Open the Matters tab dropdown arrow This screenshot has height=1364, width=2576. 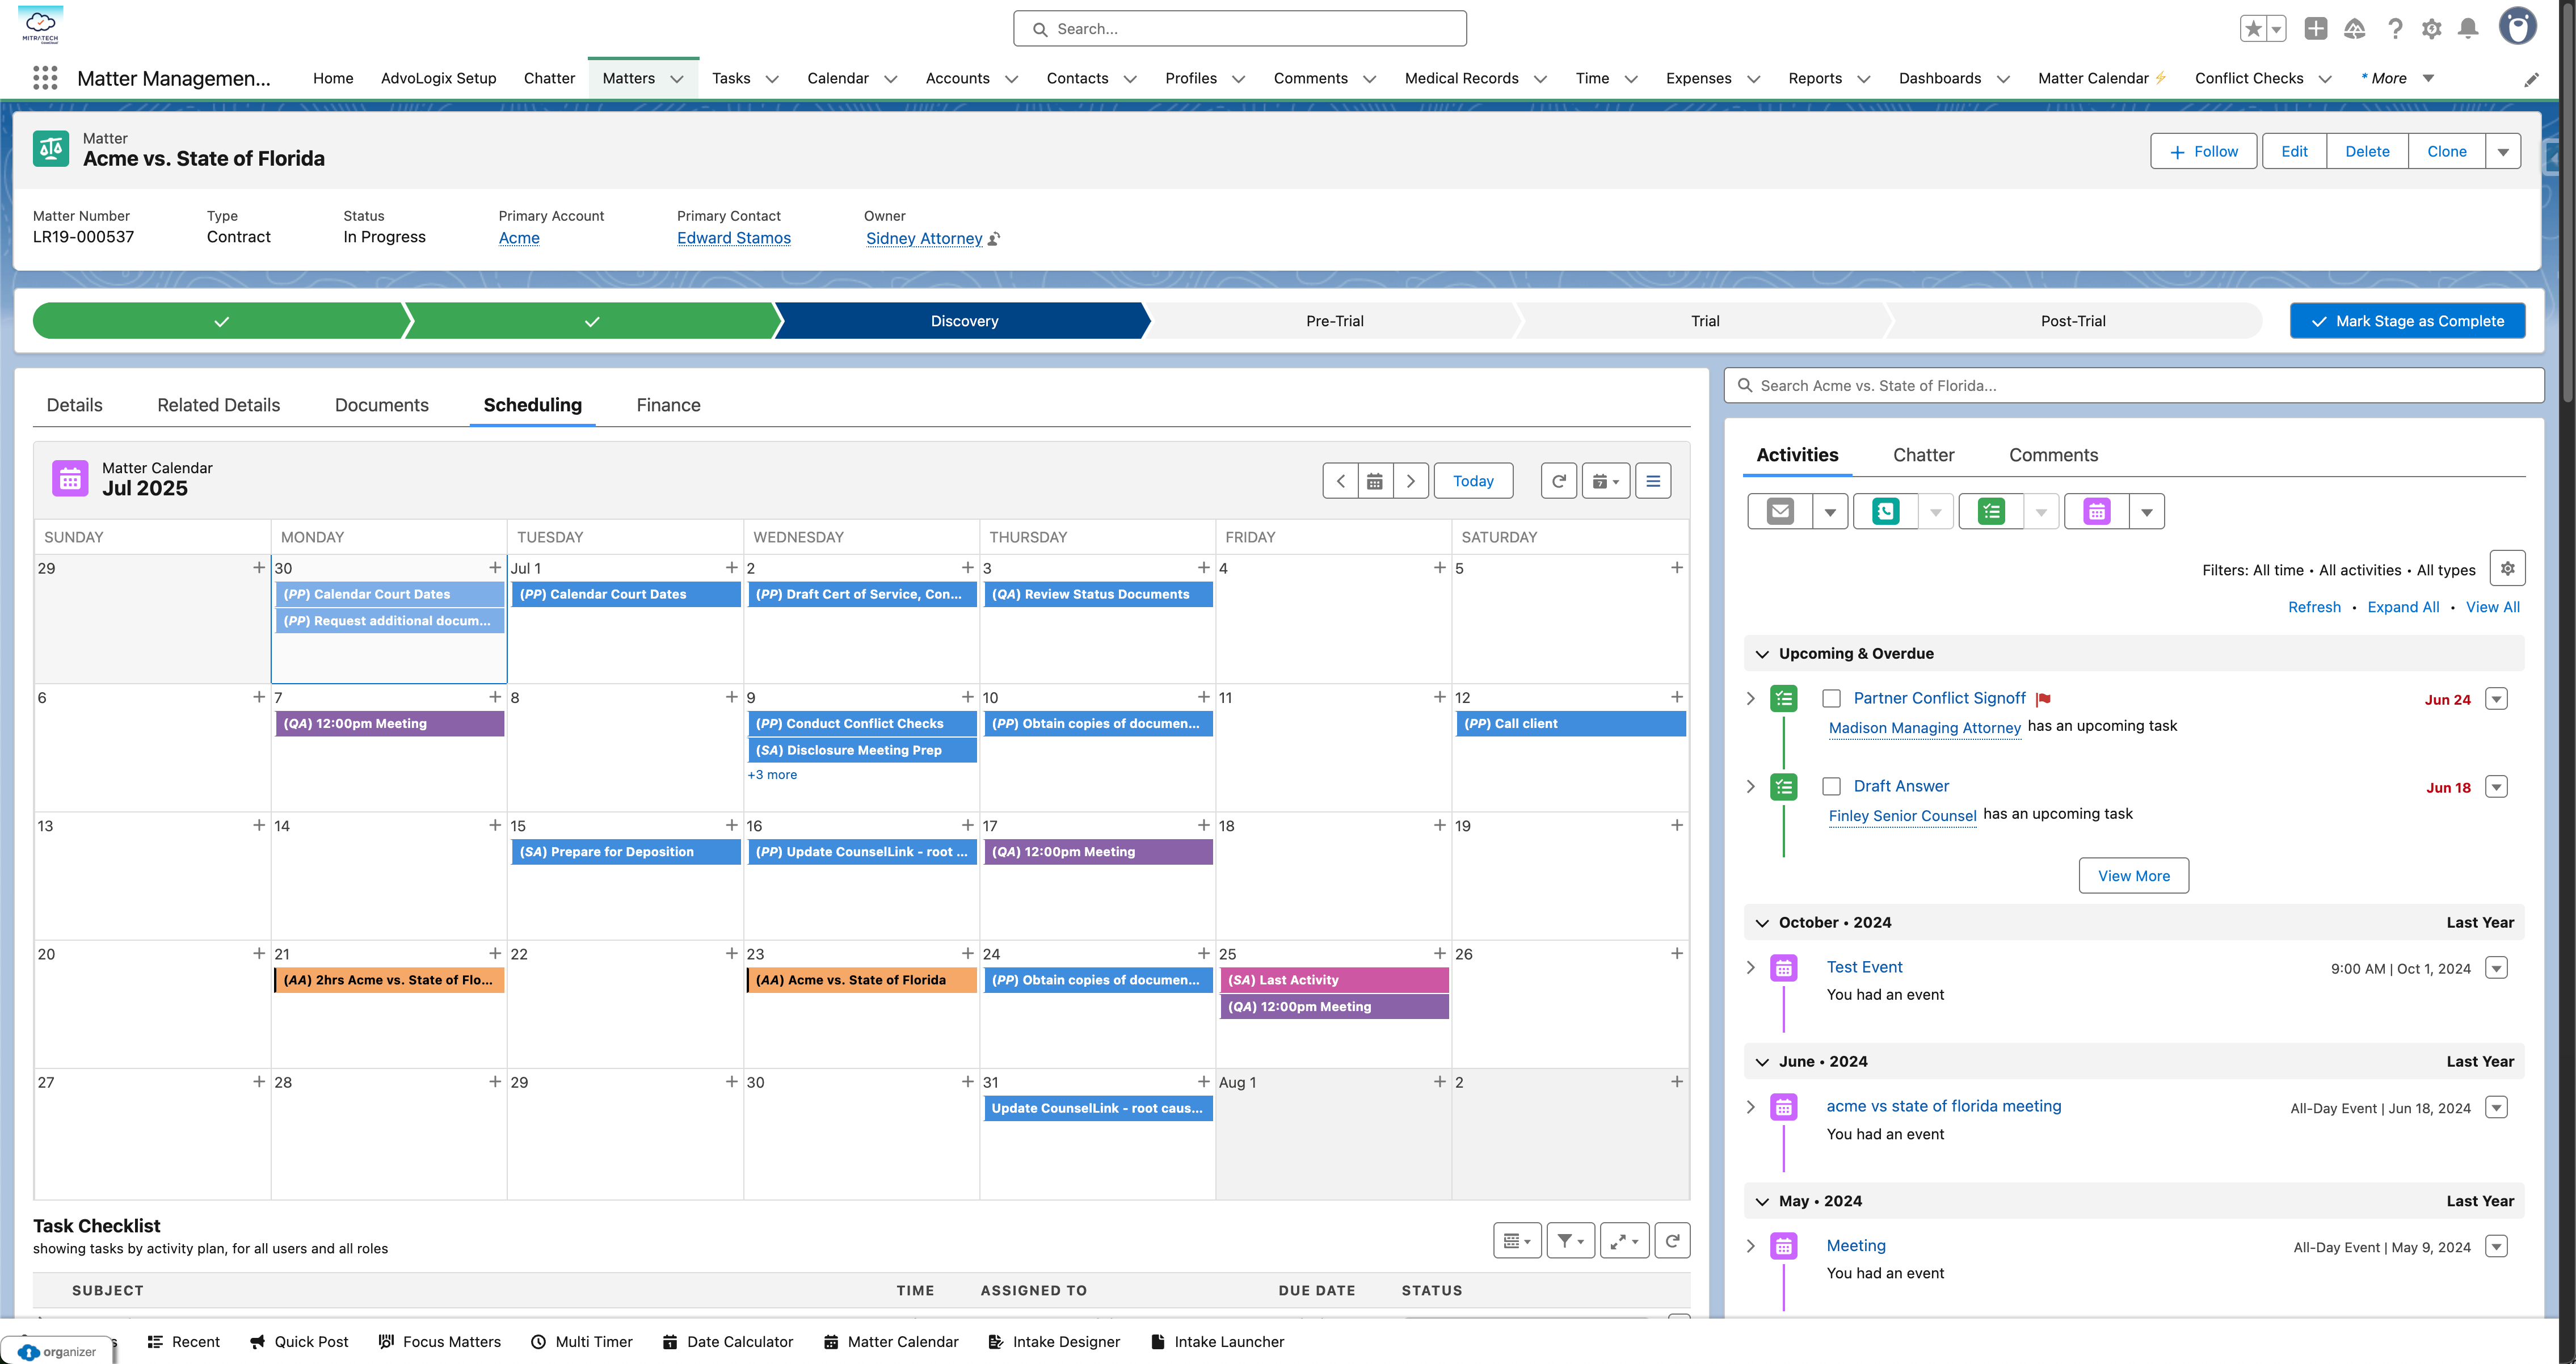677,79
